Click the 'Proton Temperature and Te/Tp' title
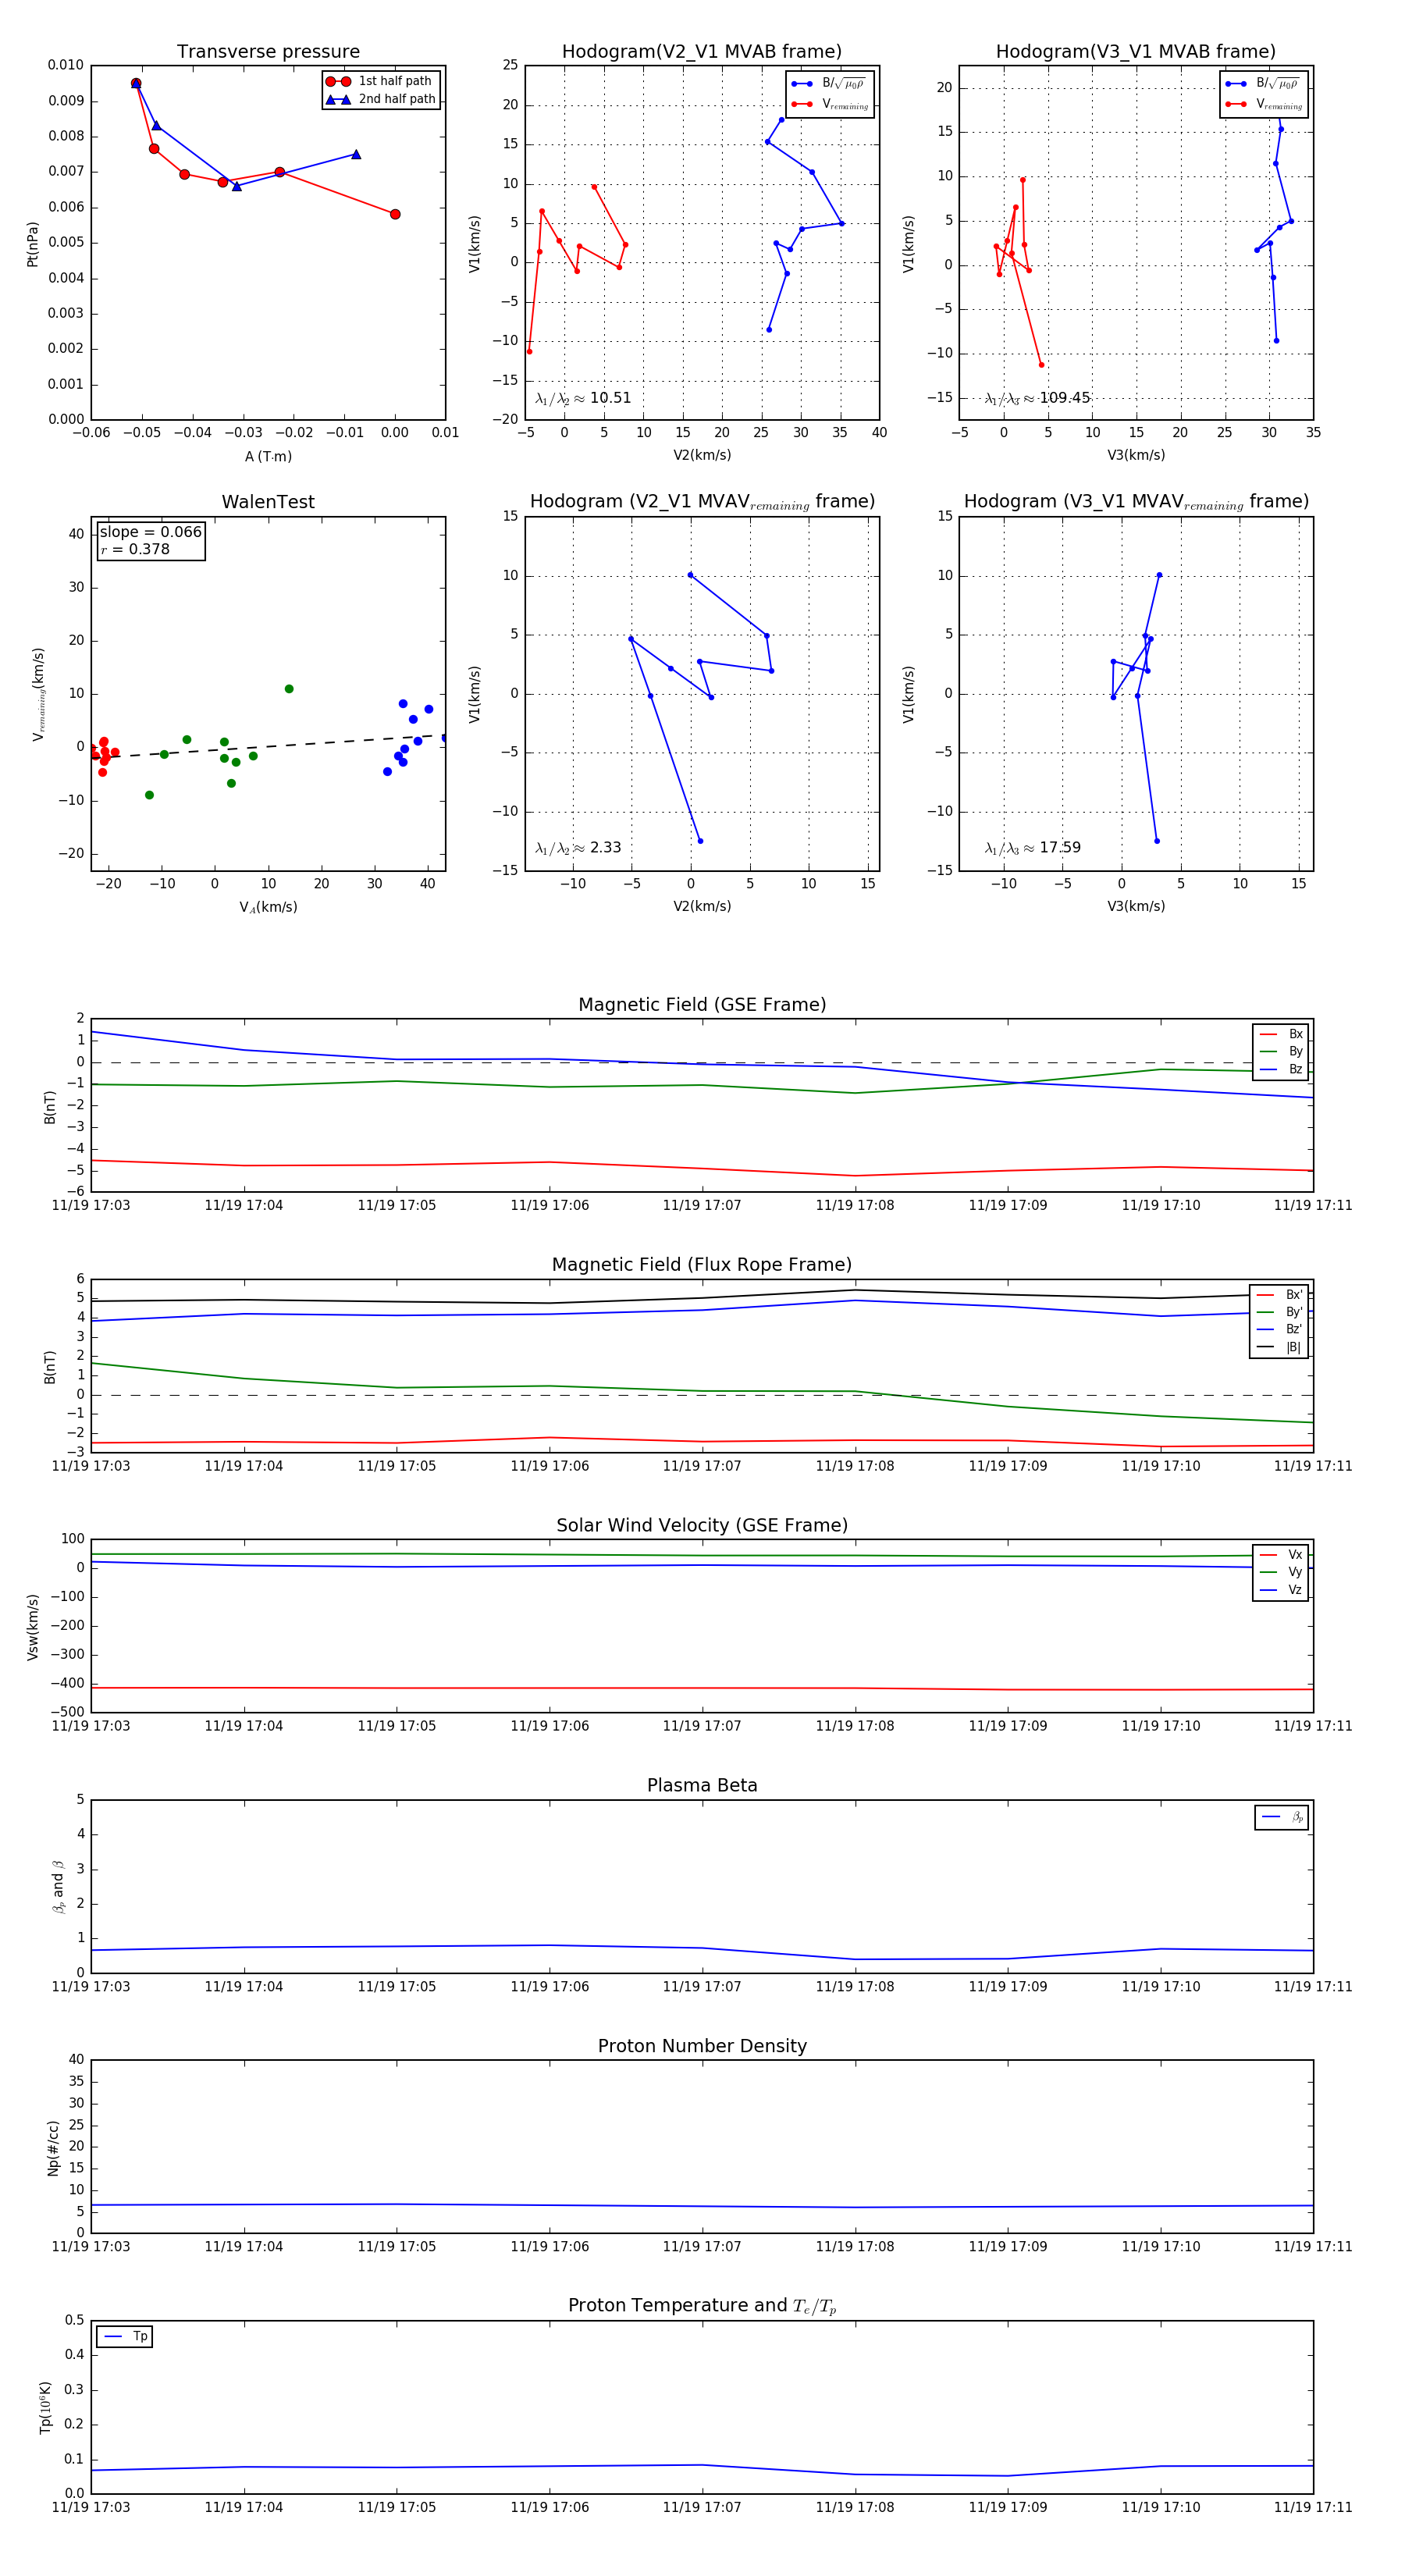Screen dimensions: 1405x2576 (x=702, y=2306)
